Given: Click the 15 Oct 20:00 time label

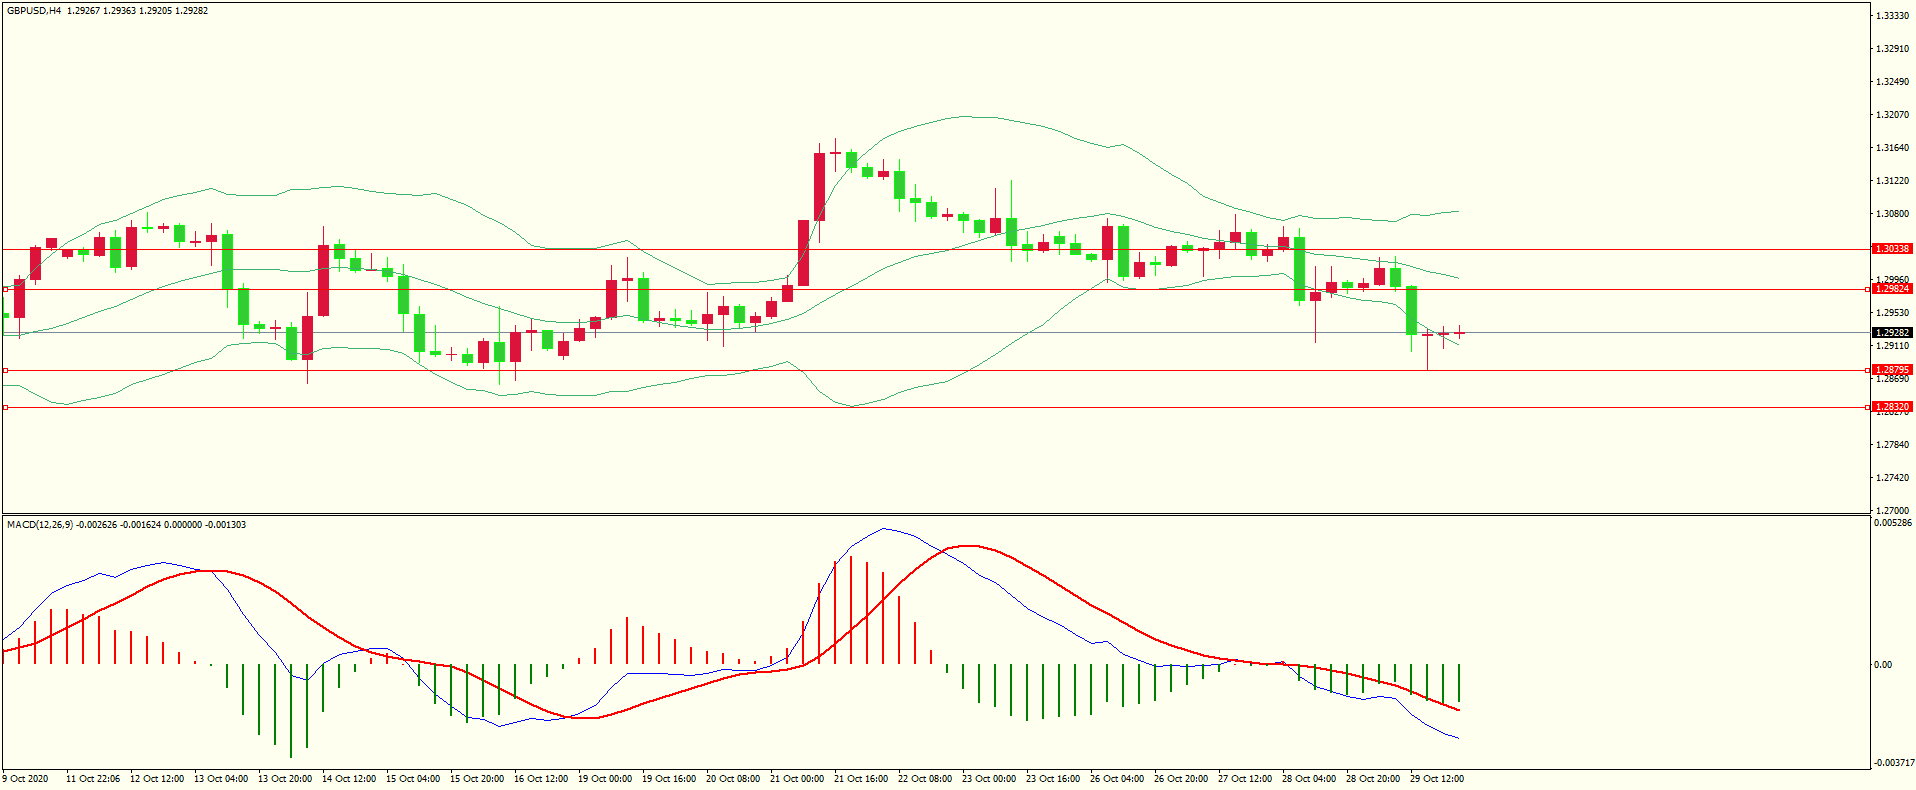Looking at the screenshot, I should click(x=477, y=779).
